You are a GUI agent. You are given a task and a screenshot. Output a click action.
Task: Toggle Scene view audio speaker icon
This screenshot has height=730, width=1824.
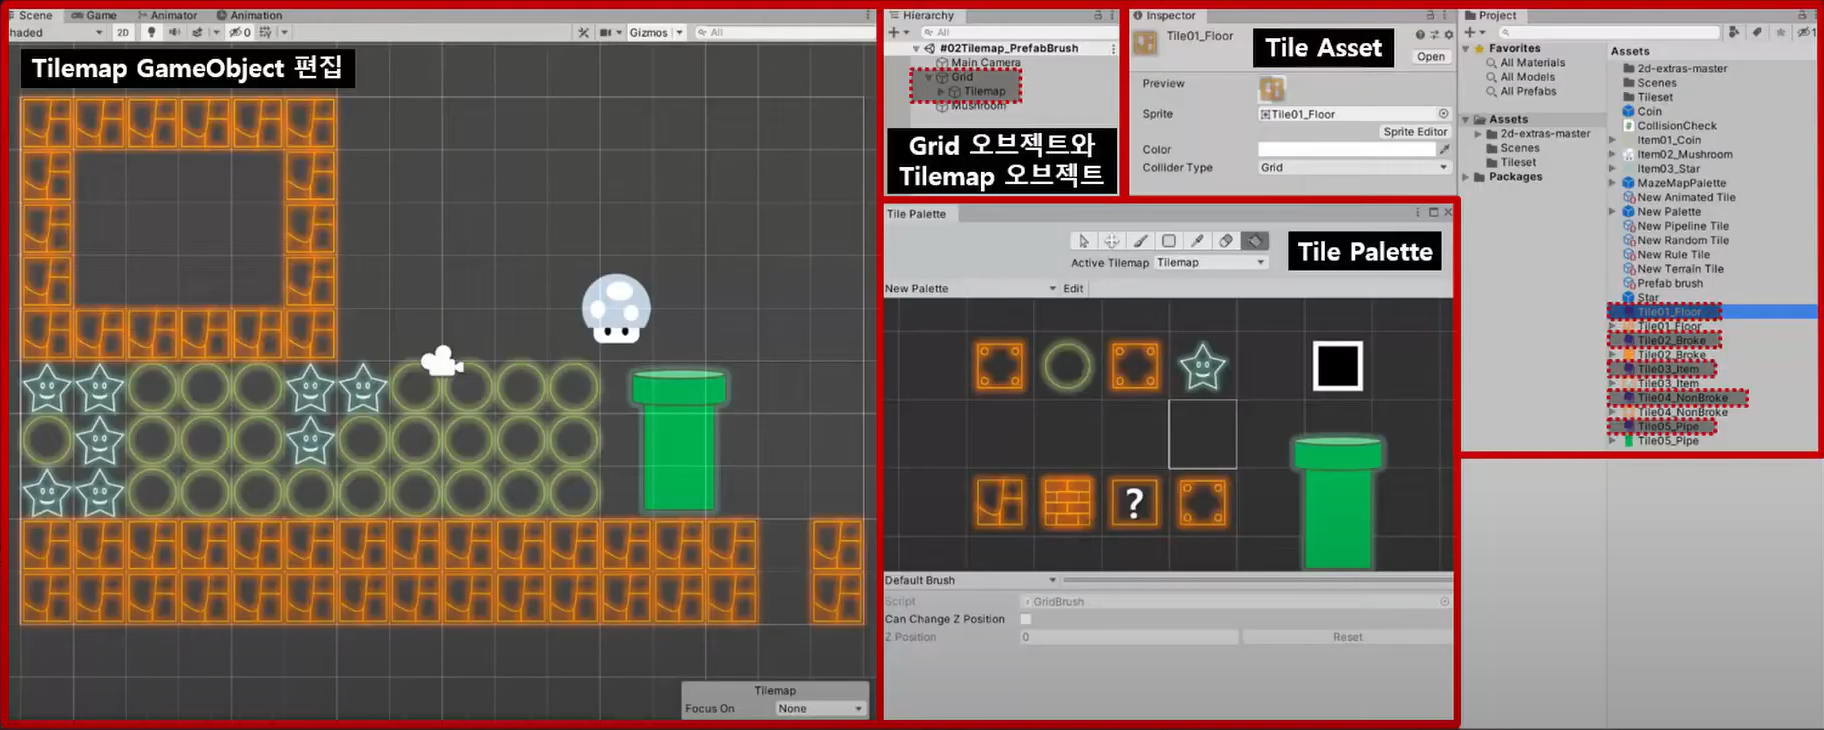pos(174,32)
